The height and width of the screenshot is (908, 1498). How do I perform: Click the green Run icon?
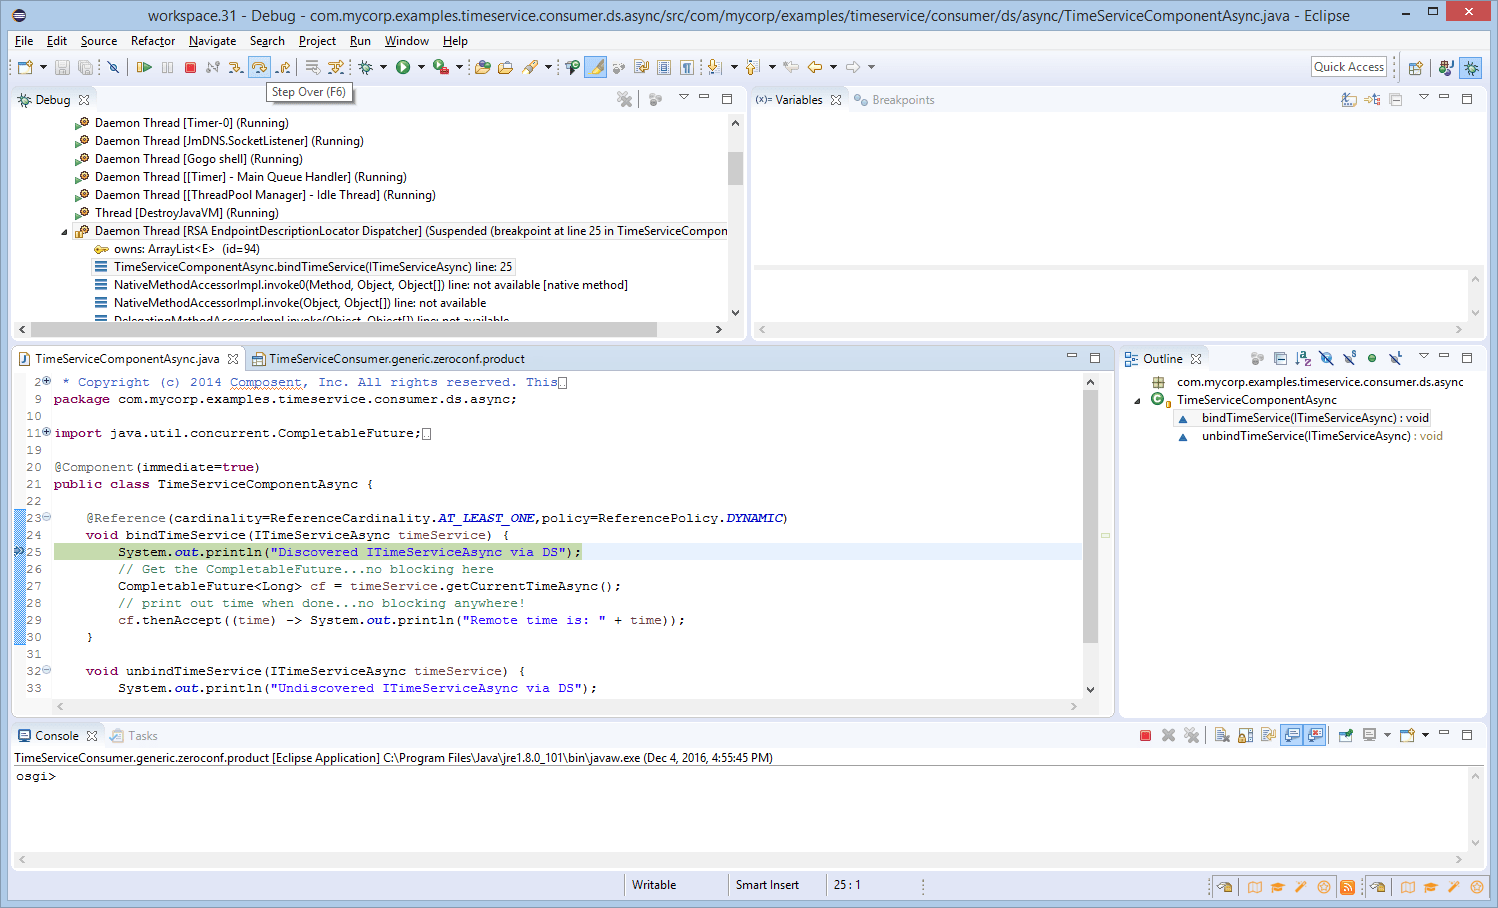point(403,67)
